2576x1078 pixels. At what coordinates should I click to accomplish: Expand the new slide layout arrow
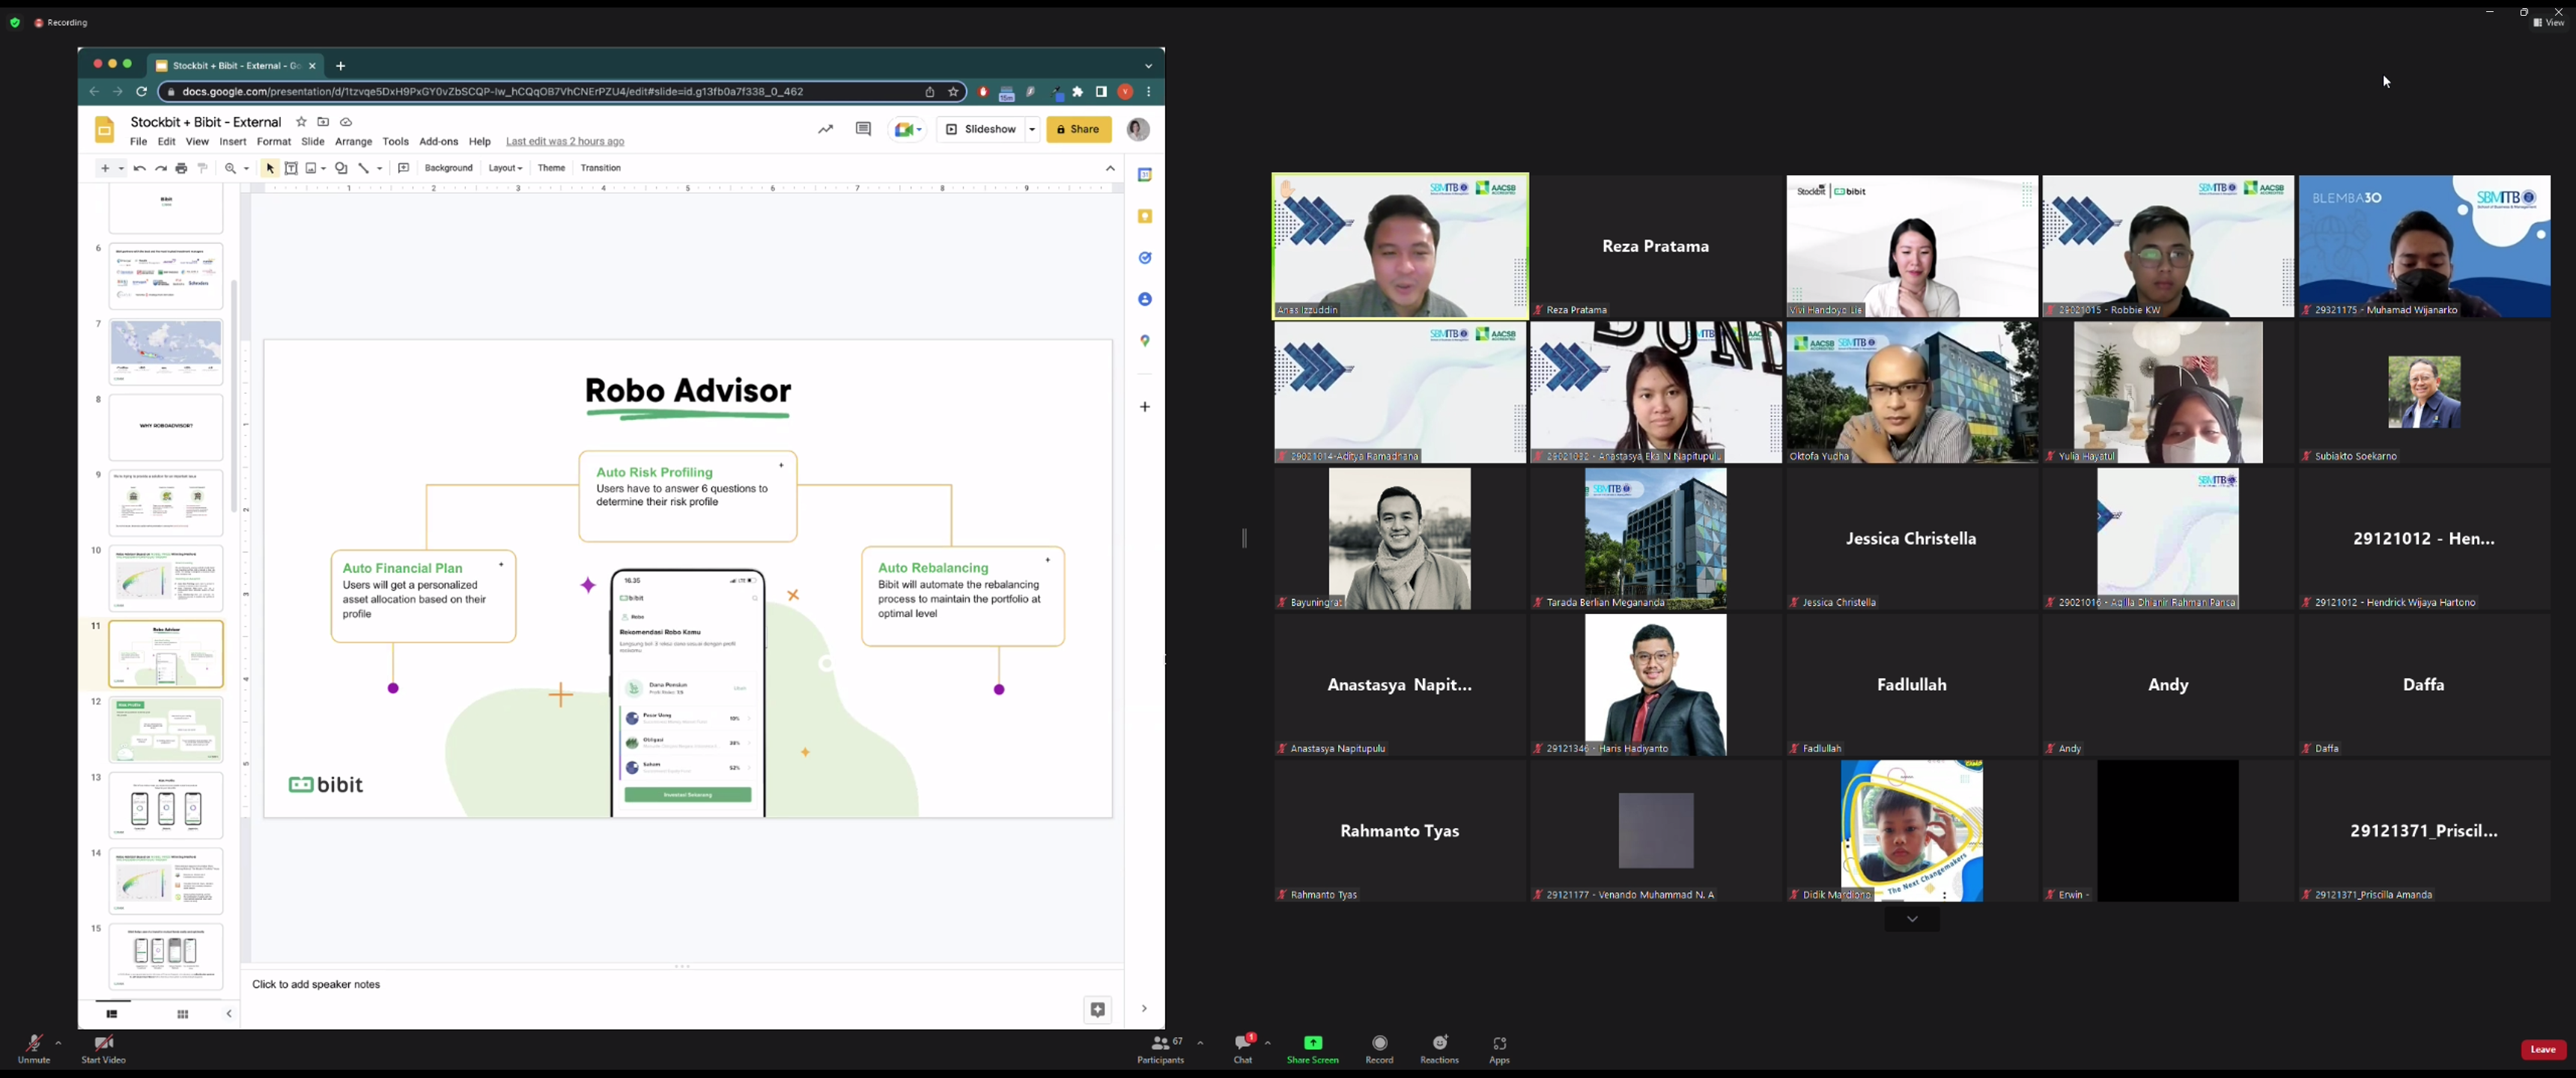pyautogui.click(x=121, y=168)
